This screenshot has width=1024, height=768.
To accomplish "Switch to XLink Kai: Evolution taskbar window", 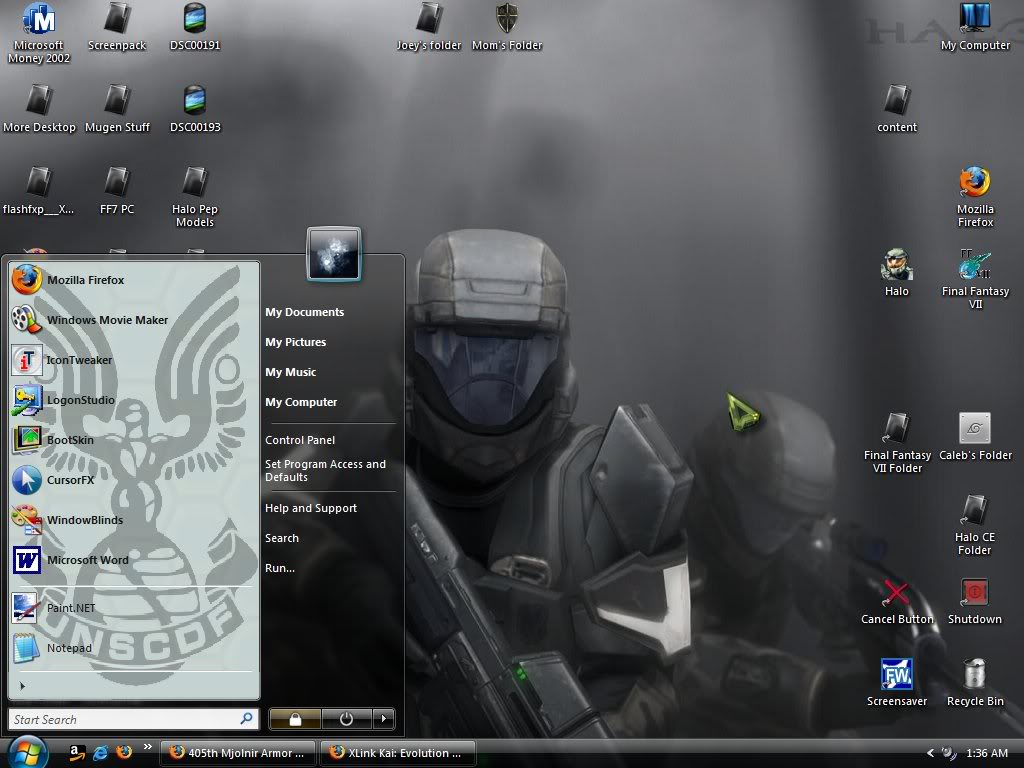I will tap(398, 753).
